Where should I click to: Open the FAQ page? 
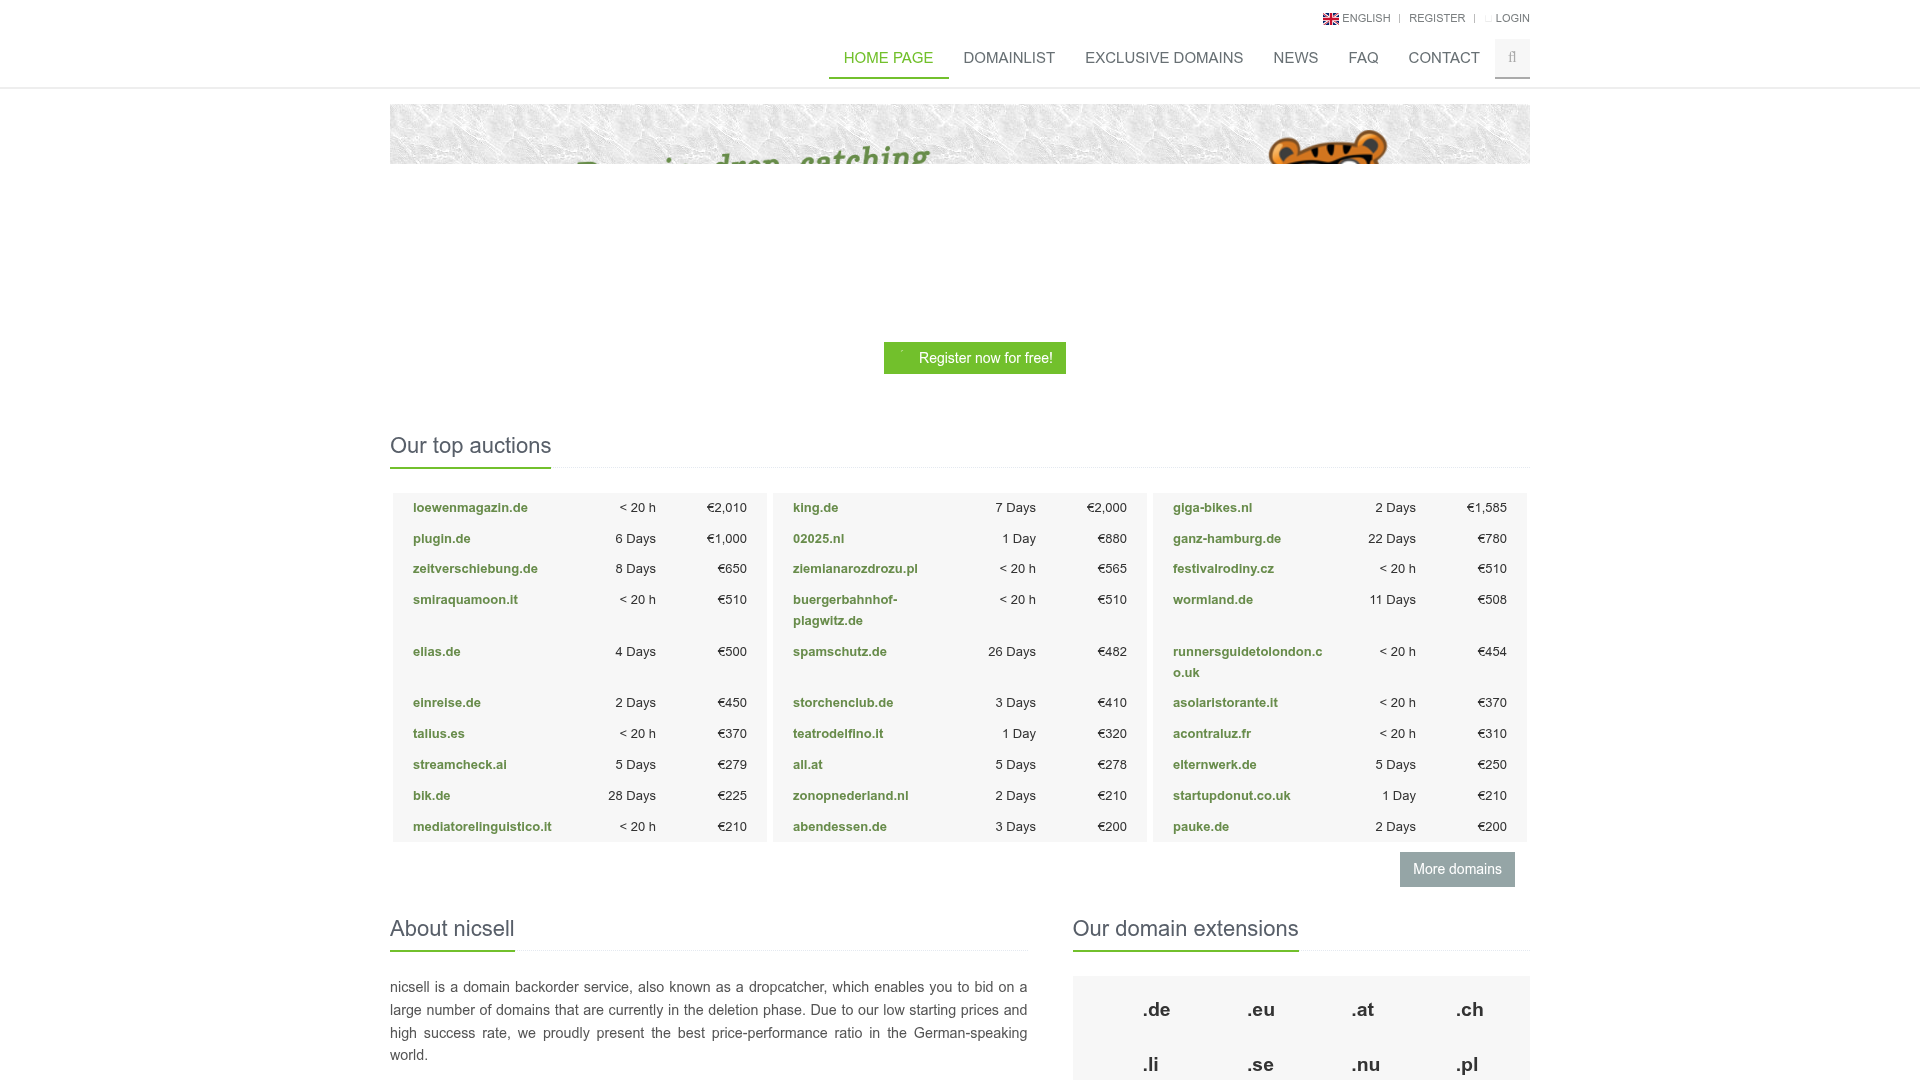[1363, 58]
